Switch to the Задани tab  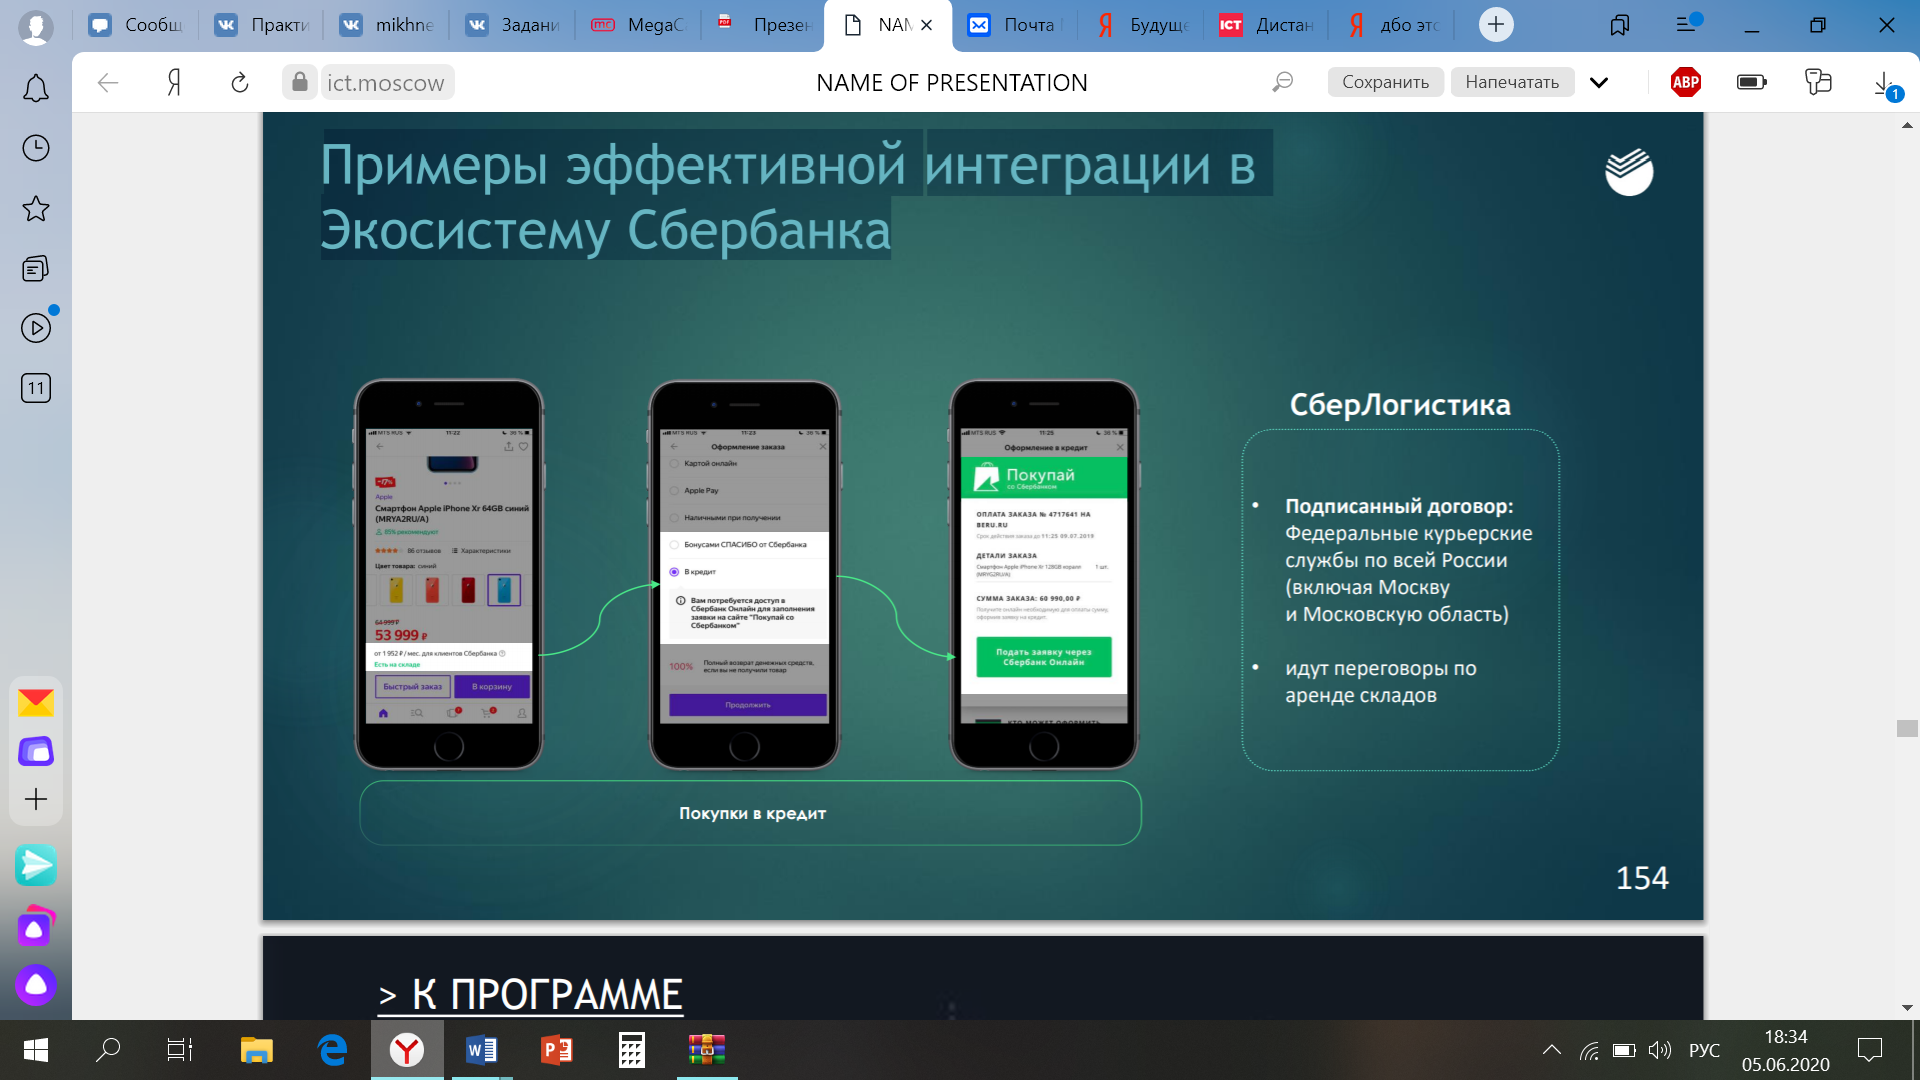(x=514, y=25)
